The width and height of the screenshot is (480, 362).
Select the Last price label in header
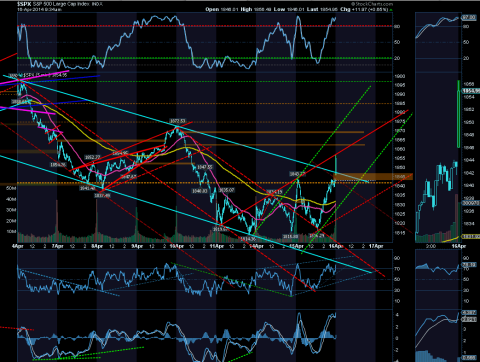(x=312, y=9)
